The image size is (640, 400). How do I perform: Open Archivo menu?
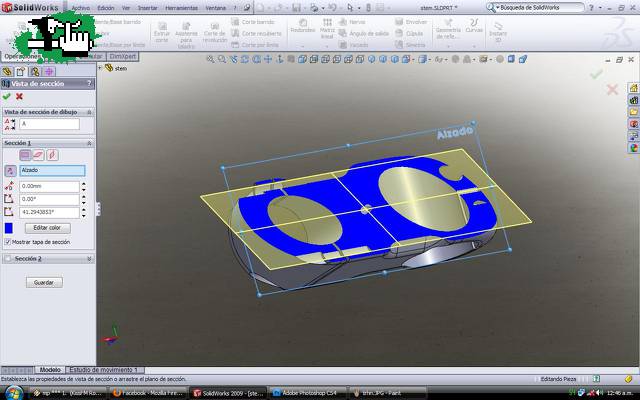click(x=80, y=8)
